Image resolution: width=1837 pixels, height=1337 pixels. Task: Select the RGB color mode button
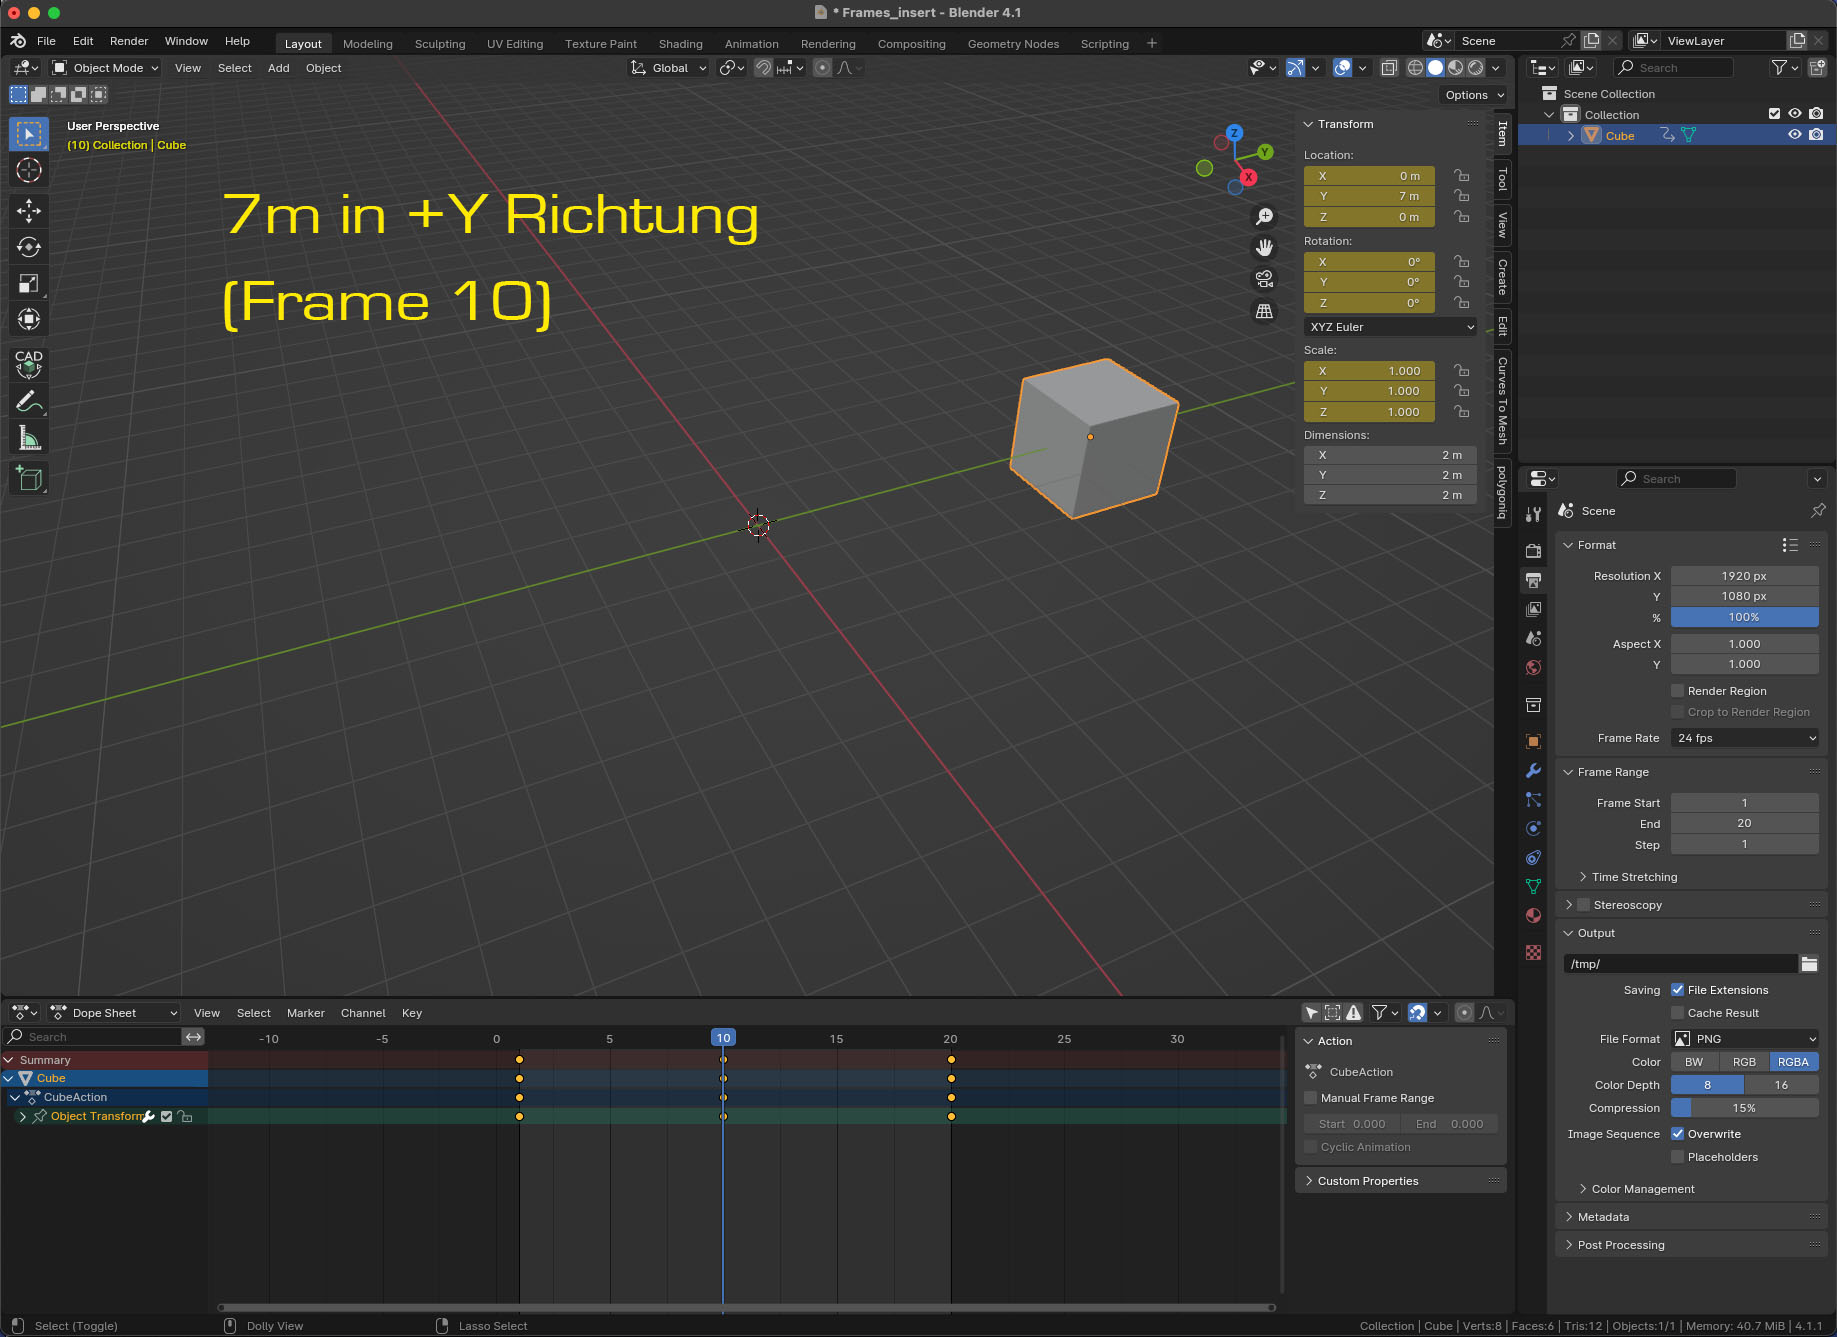[x=1744, y=1062]
